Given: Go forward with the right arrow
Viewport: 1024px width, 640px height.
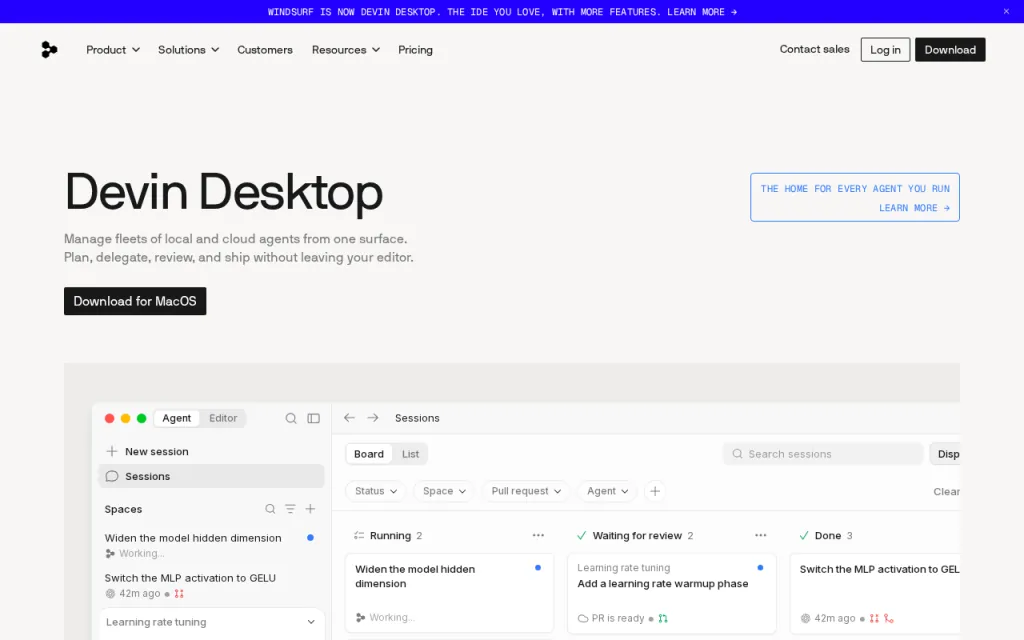Looking at the screenshot, I should pos(373,418).
